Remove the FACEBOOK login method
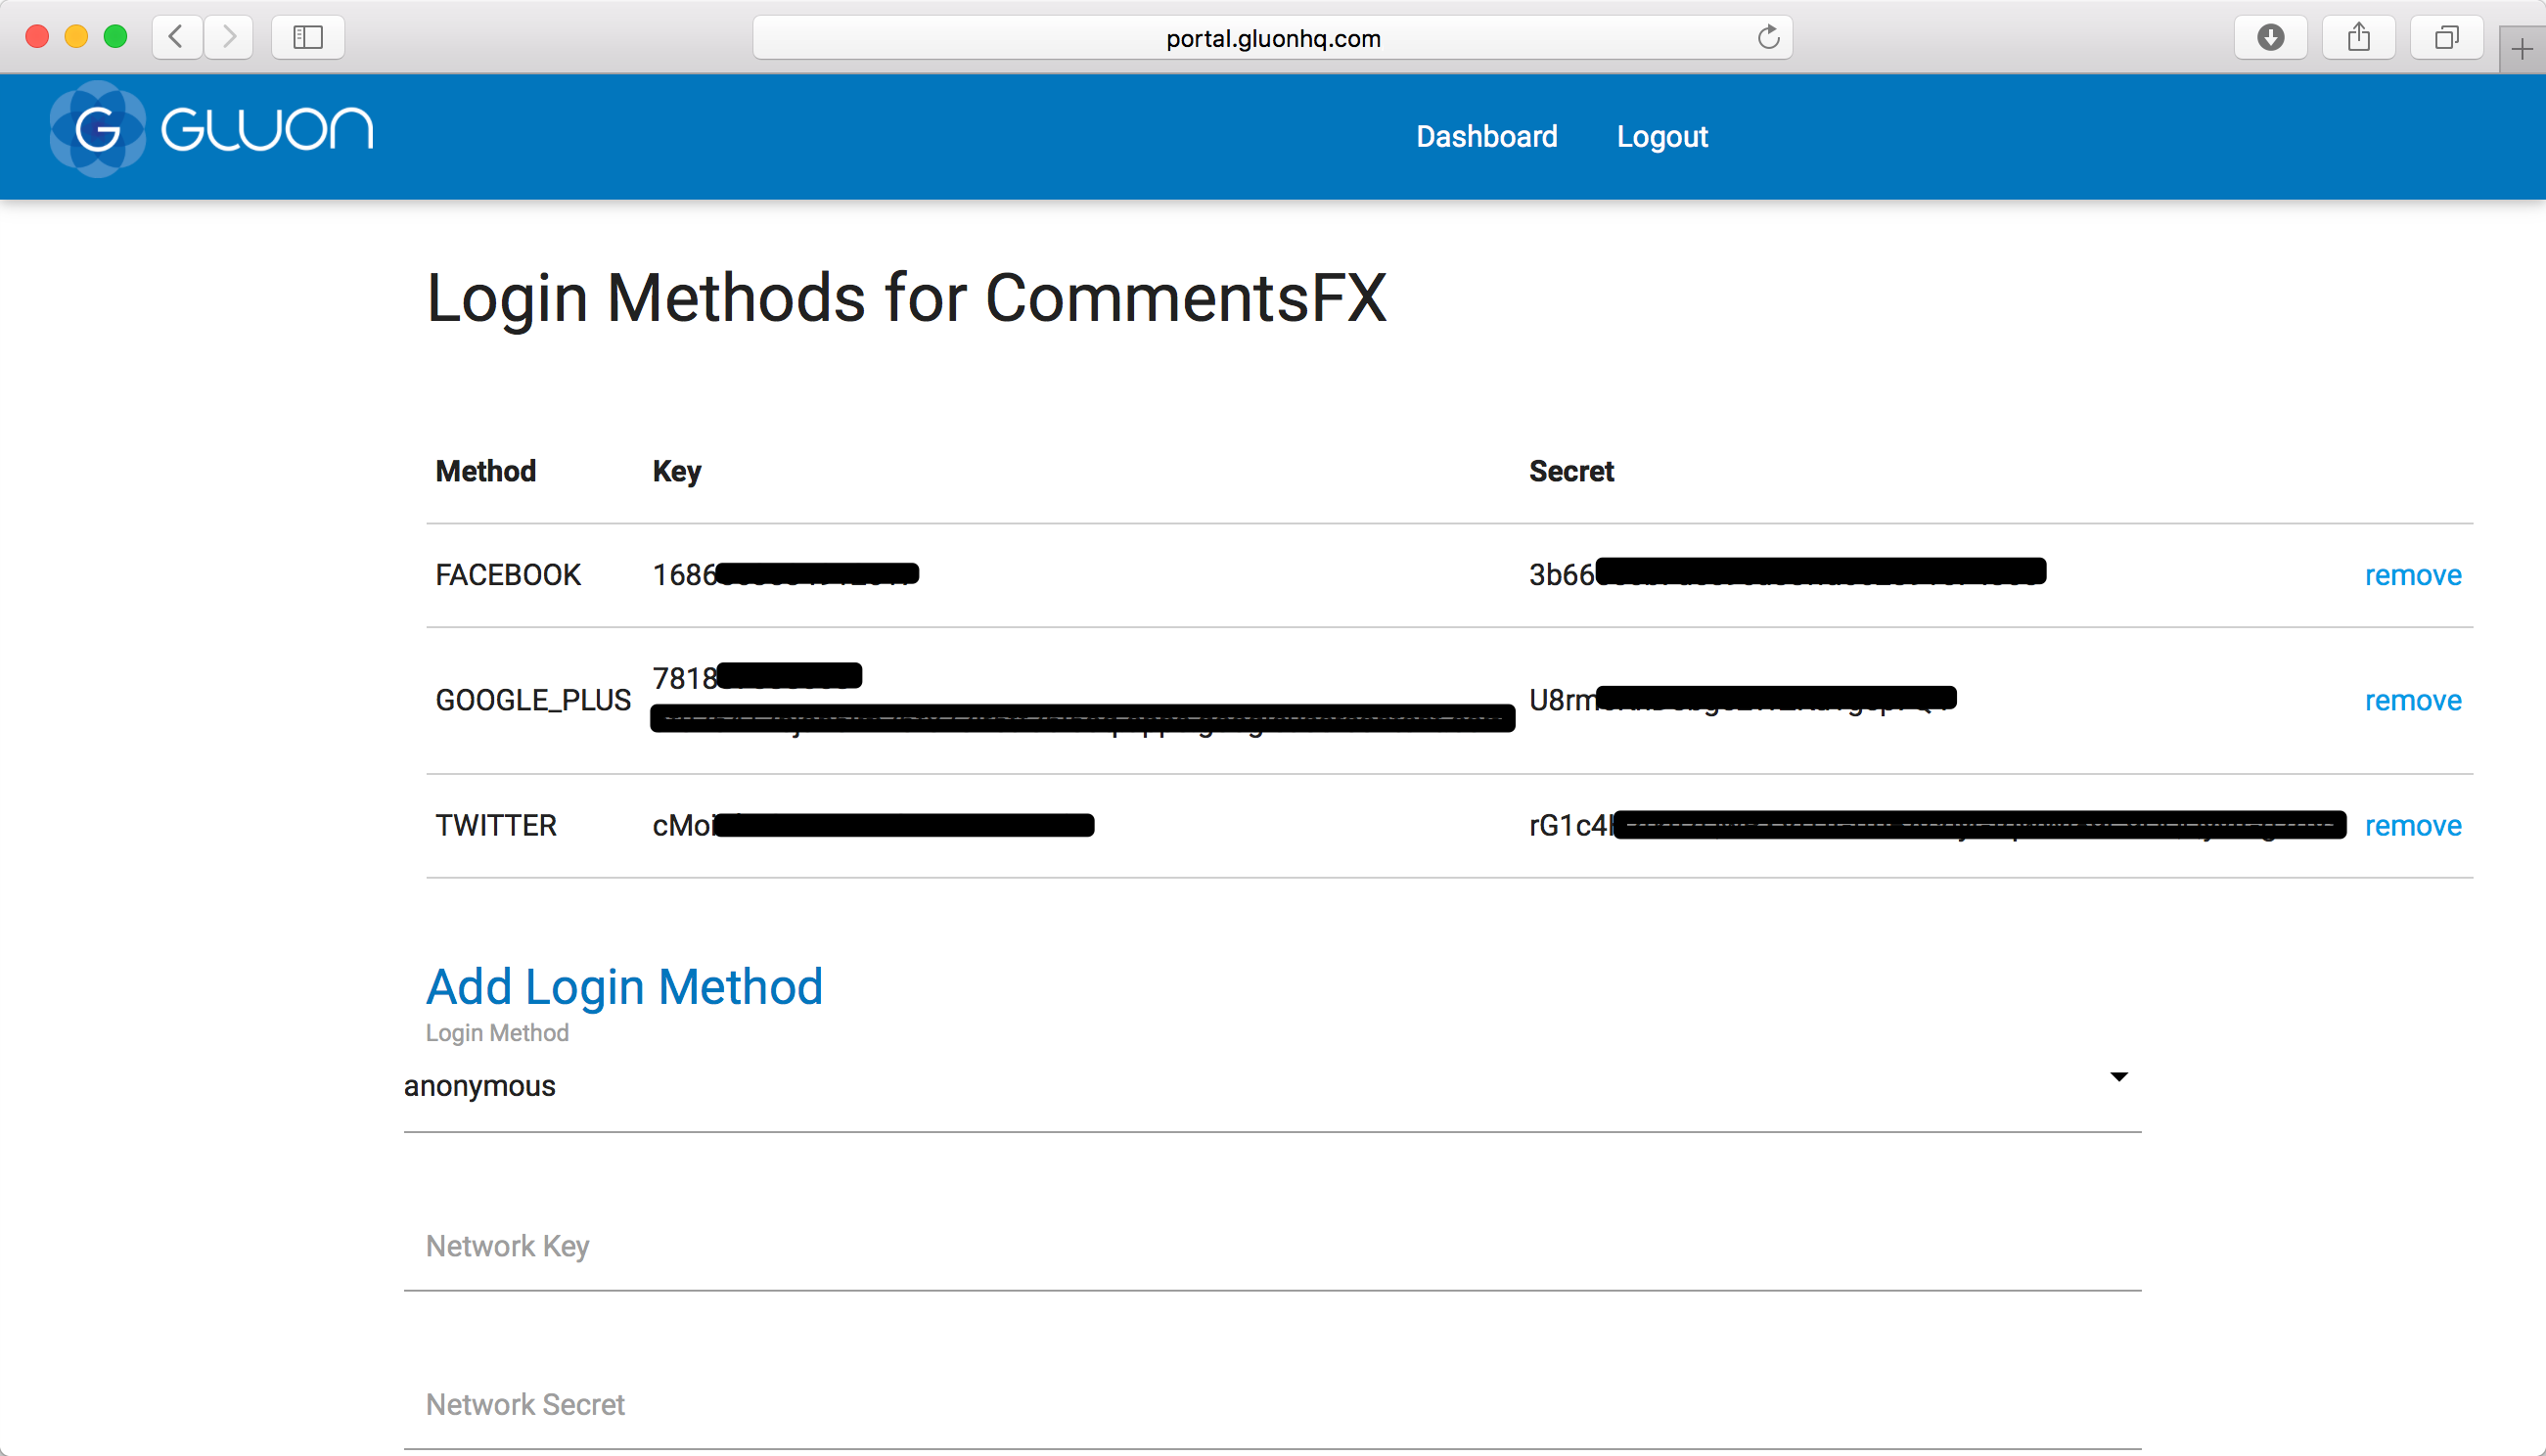 coord(2412,575)
